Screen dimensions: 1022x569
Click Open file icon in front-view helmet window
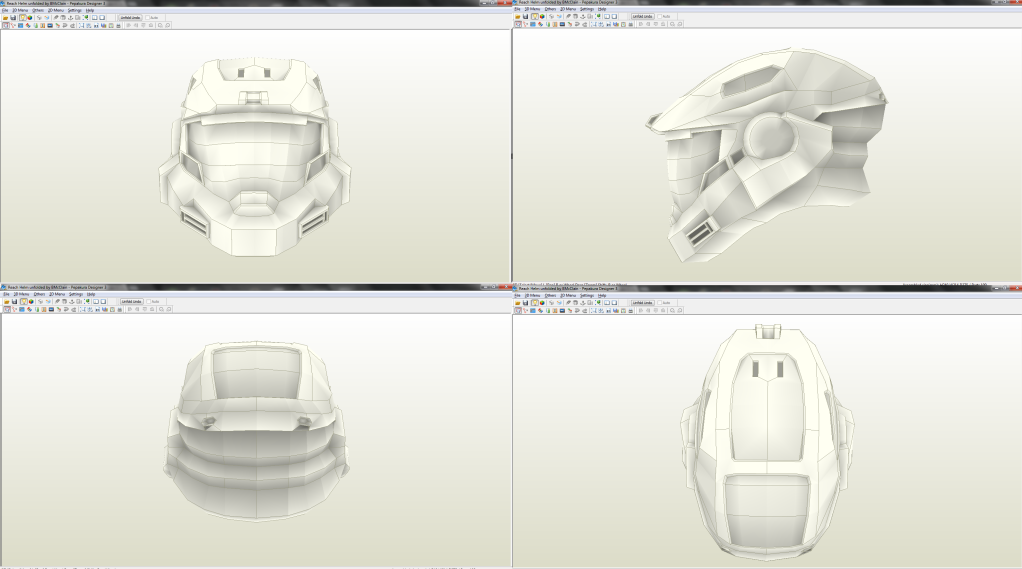pyautogui.click(x=5, y=17)
